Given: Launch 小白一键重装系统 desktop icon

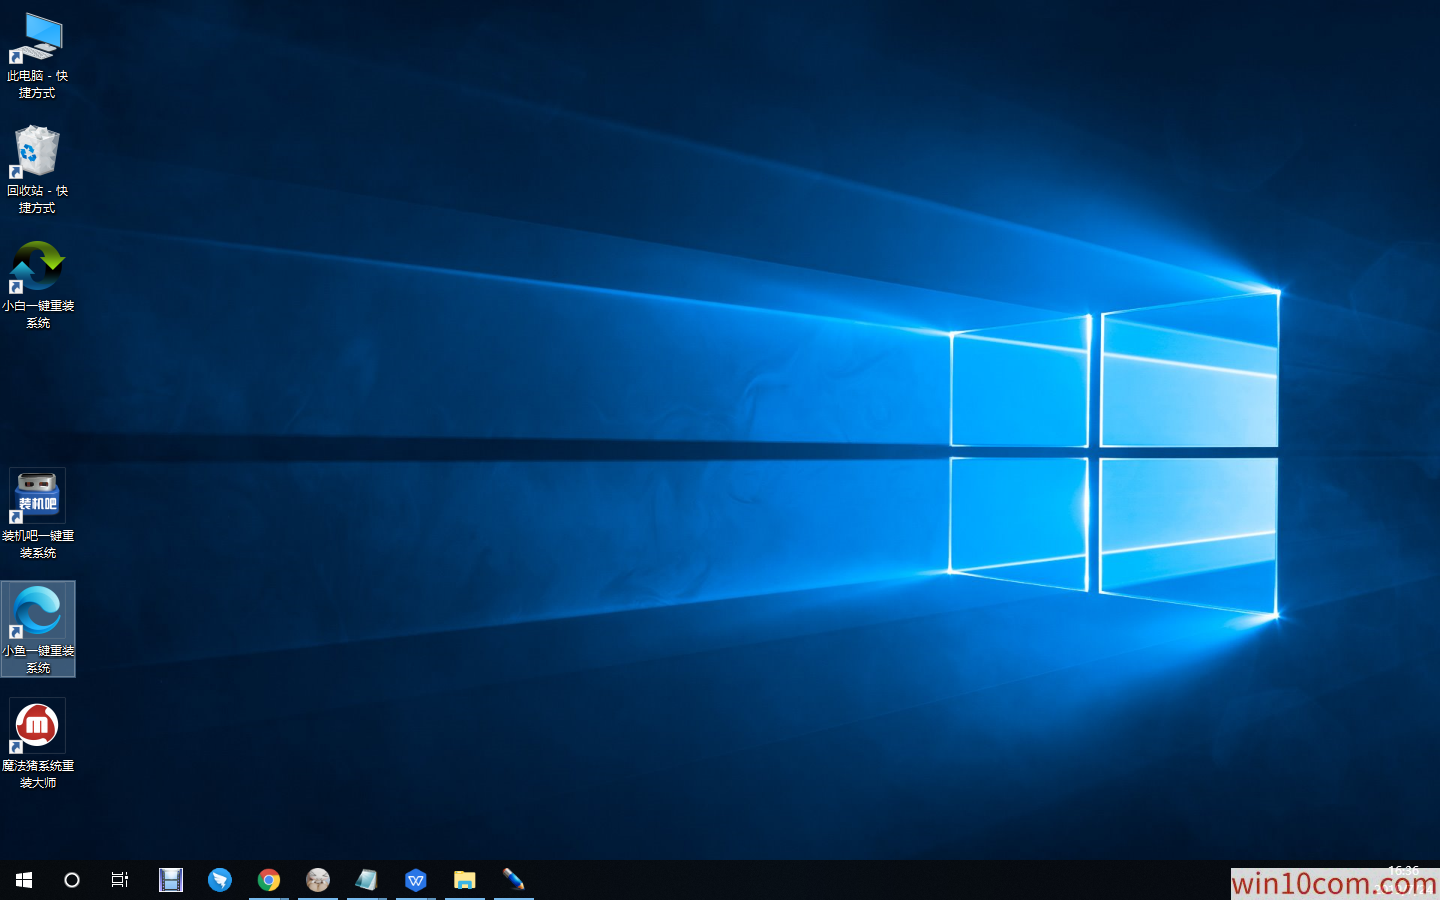Looking at the screenshot, I should click(x=38, y=285).
